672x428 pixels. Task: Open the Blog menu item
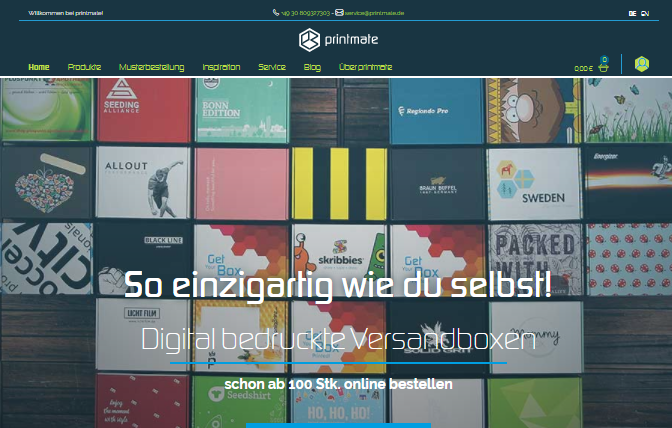point(312,67)
